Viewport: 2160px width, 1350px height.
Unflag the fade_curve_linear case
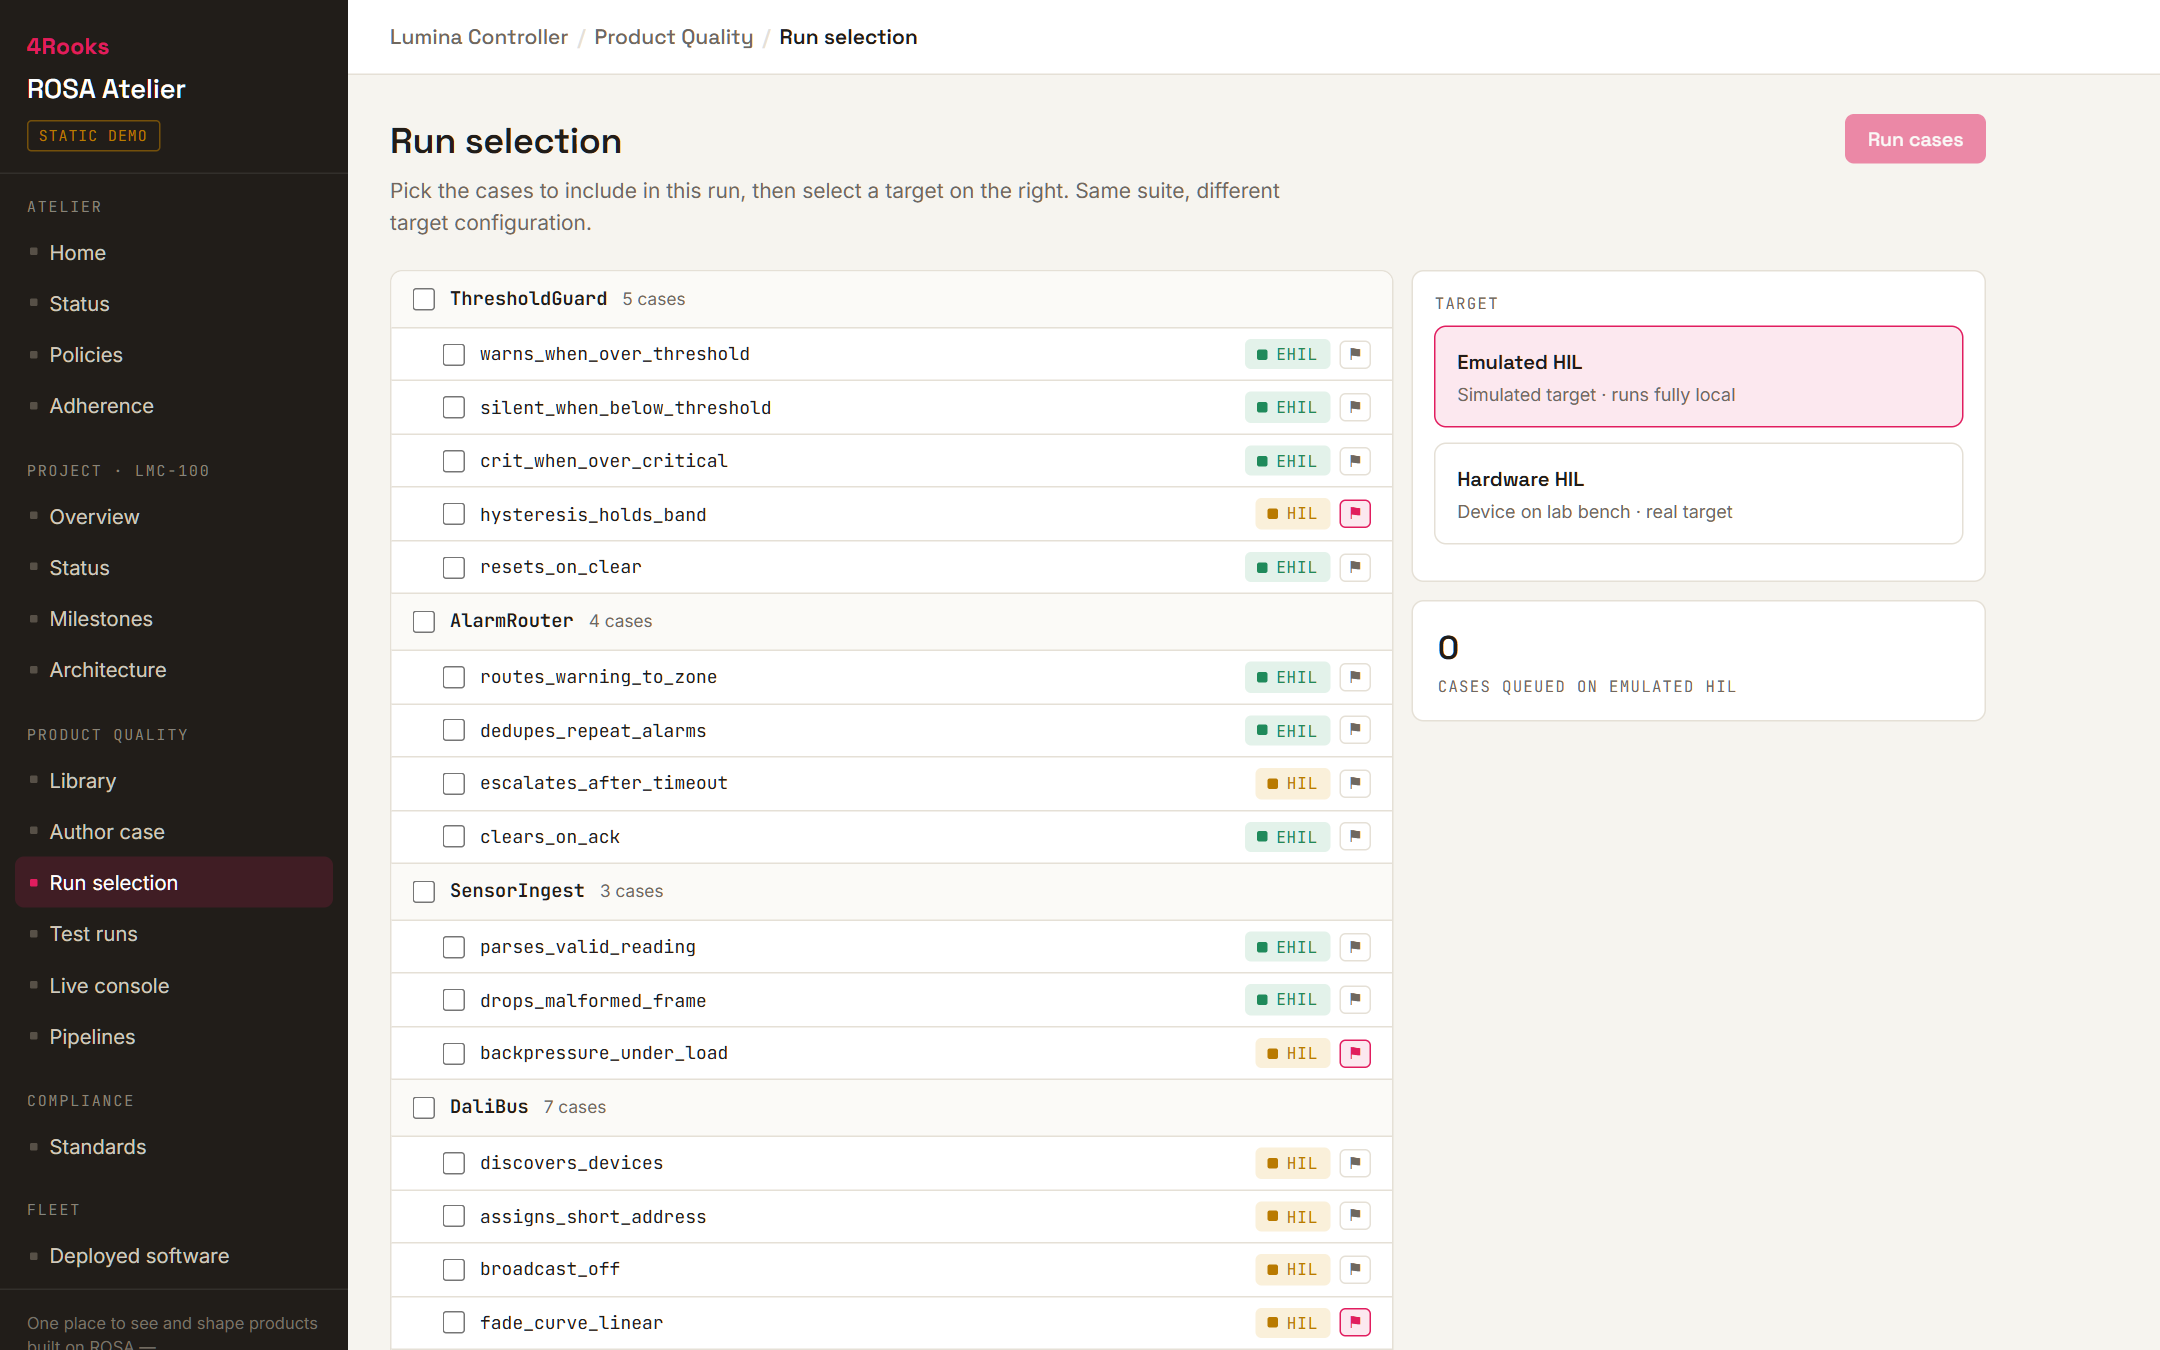[1355, 1323]
